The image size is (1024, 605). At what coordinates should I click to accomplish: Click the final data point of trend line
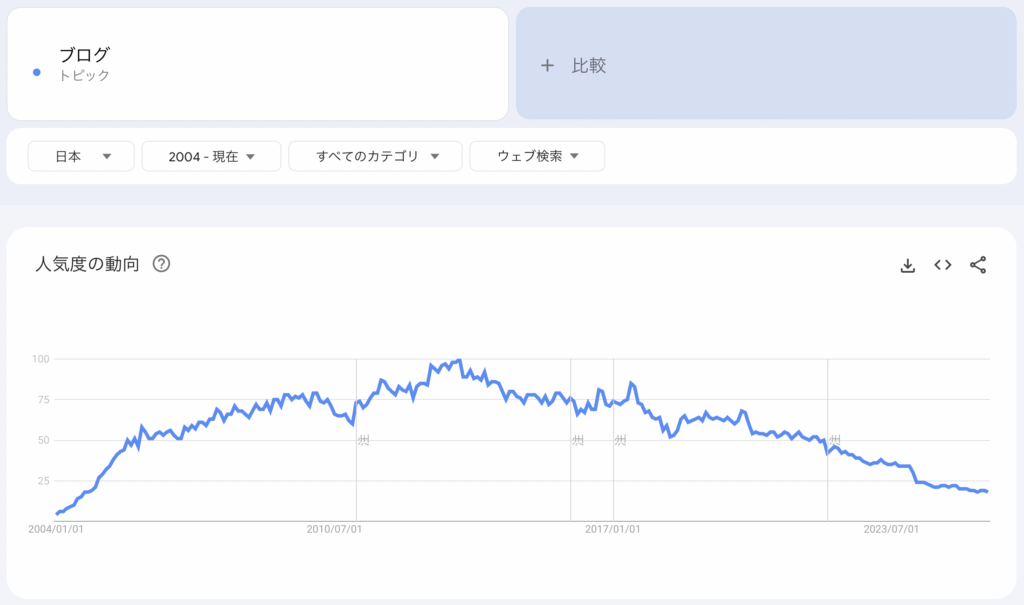987,491
